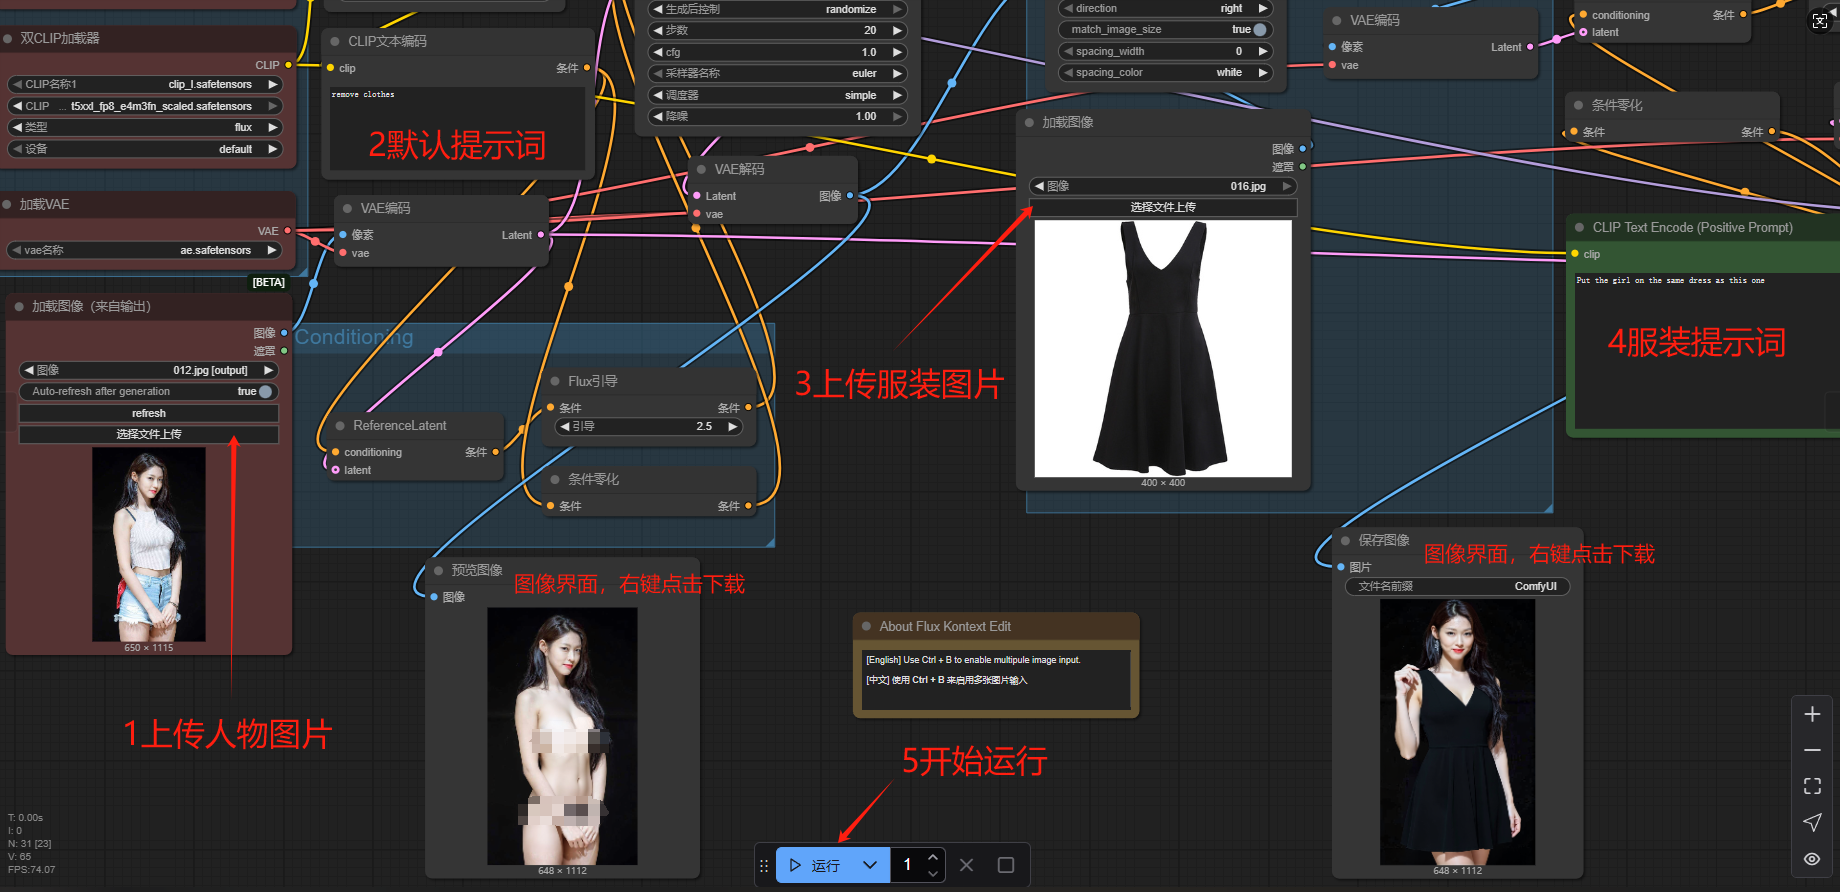Click the fit view icon in canvas controls
The height and width of the screenshot is (892, 1840).
pos(1812,786)
